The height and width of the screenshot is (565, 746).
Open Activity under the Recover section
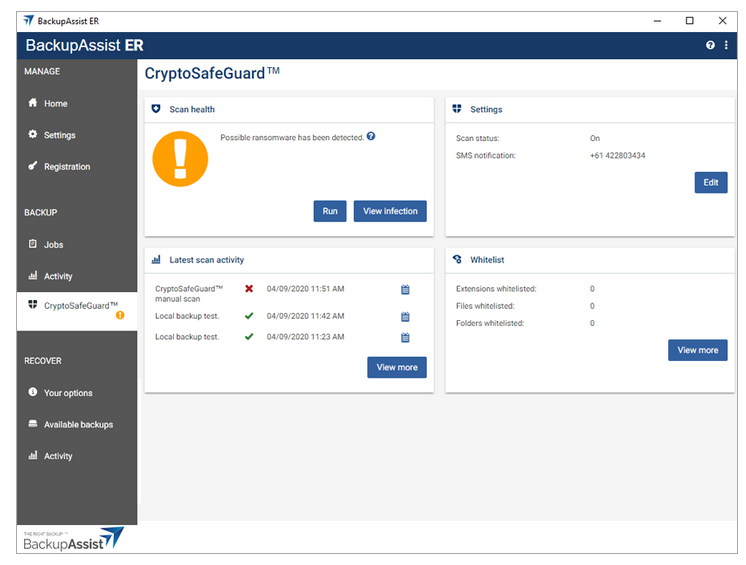(58, 456)
